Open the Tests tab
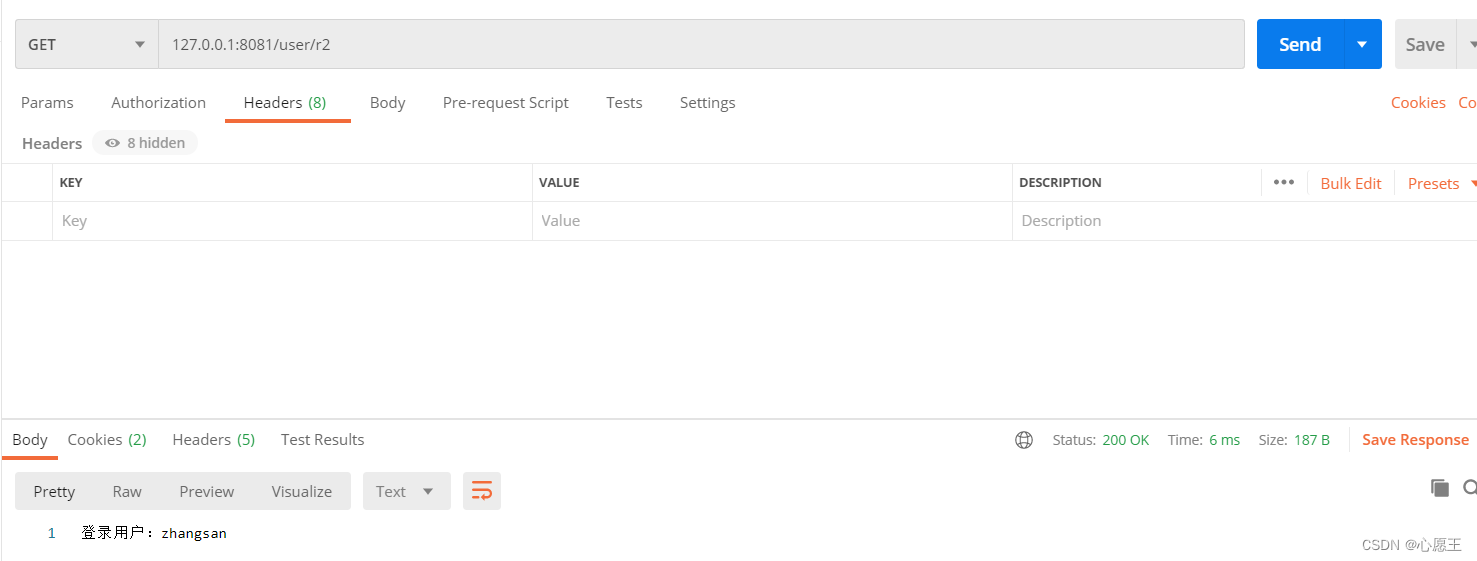Image resolution: width=1477 pixels, height=561 pixels. (624, 102)
